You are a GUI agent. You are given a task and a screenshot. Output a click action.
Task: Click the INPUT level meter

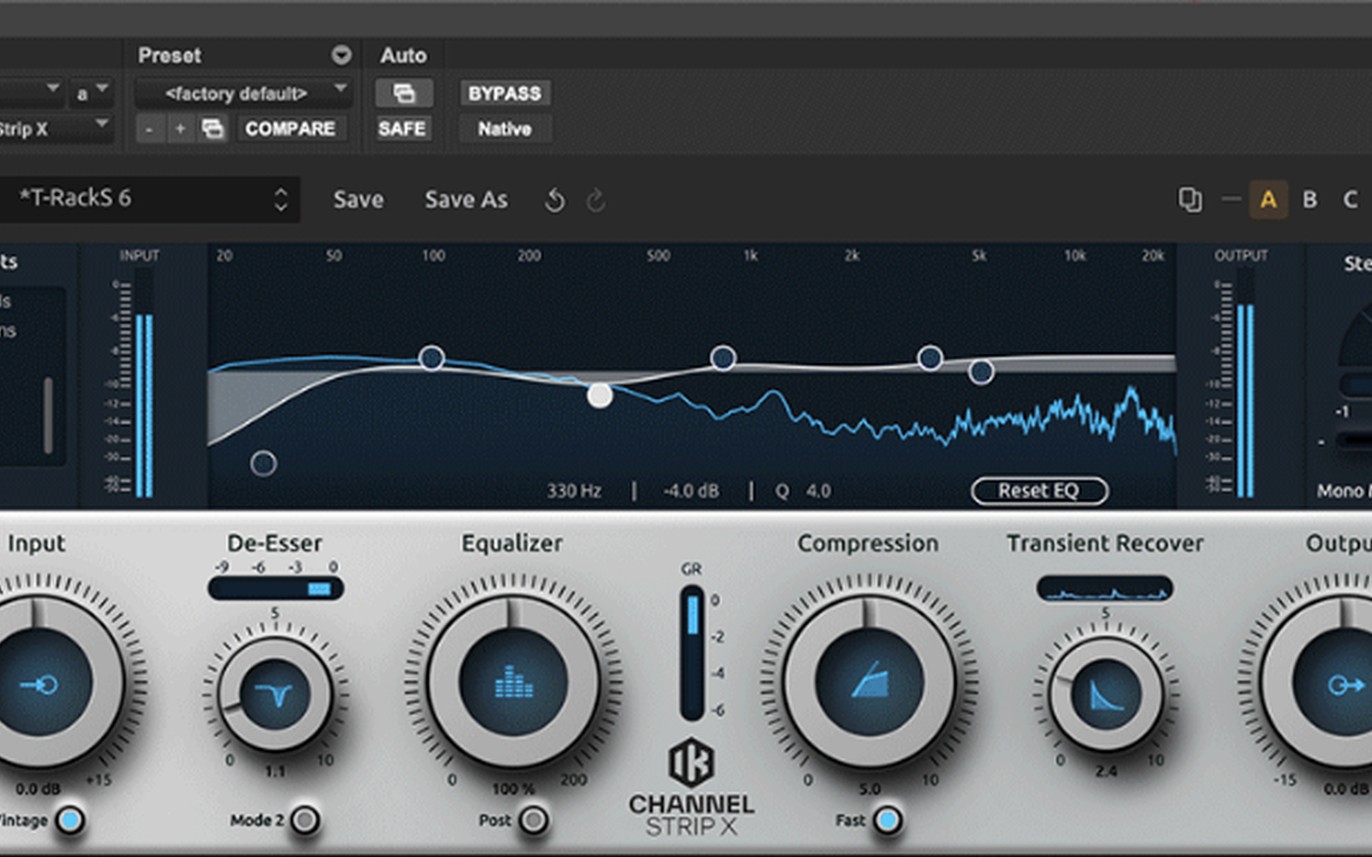[144, 384]
